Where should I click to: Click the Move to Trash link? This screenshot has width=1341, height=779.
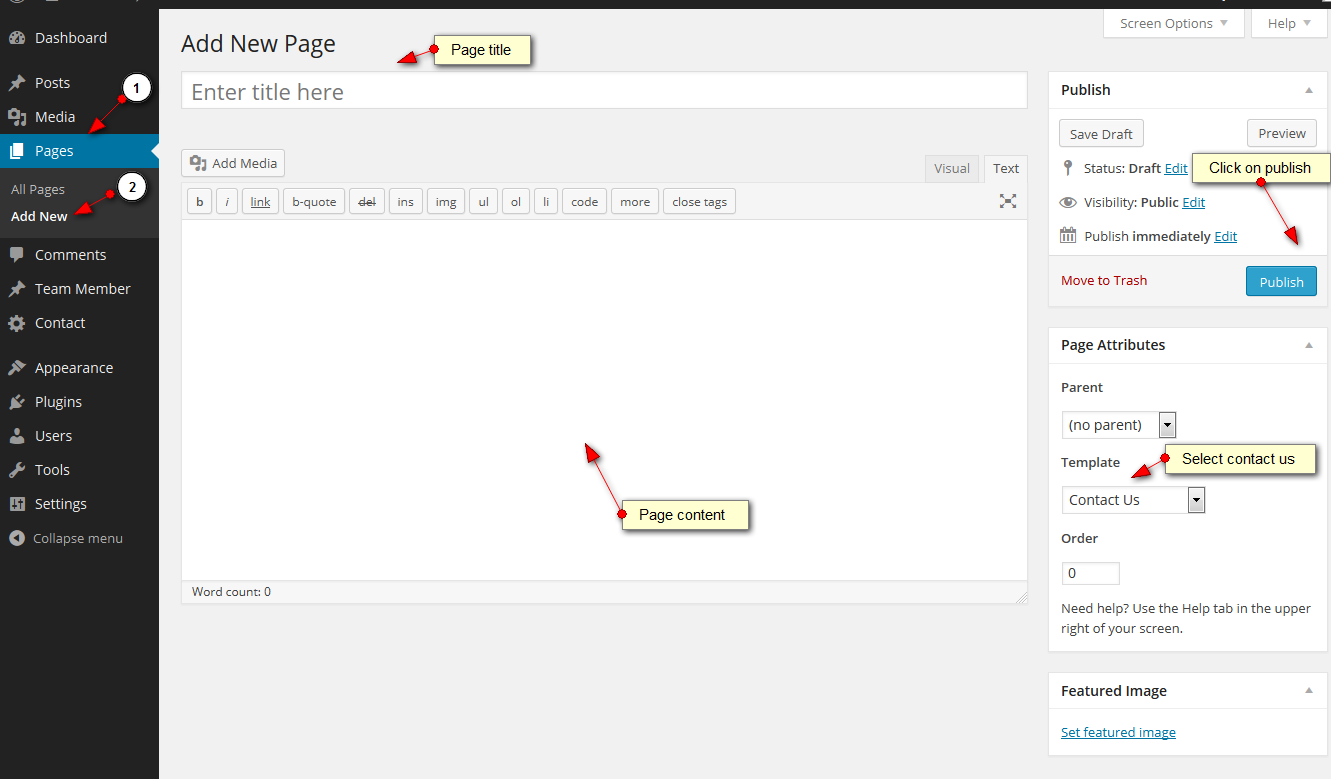coord(1104,280)
